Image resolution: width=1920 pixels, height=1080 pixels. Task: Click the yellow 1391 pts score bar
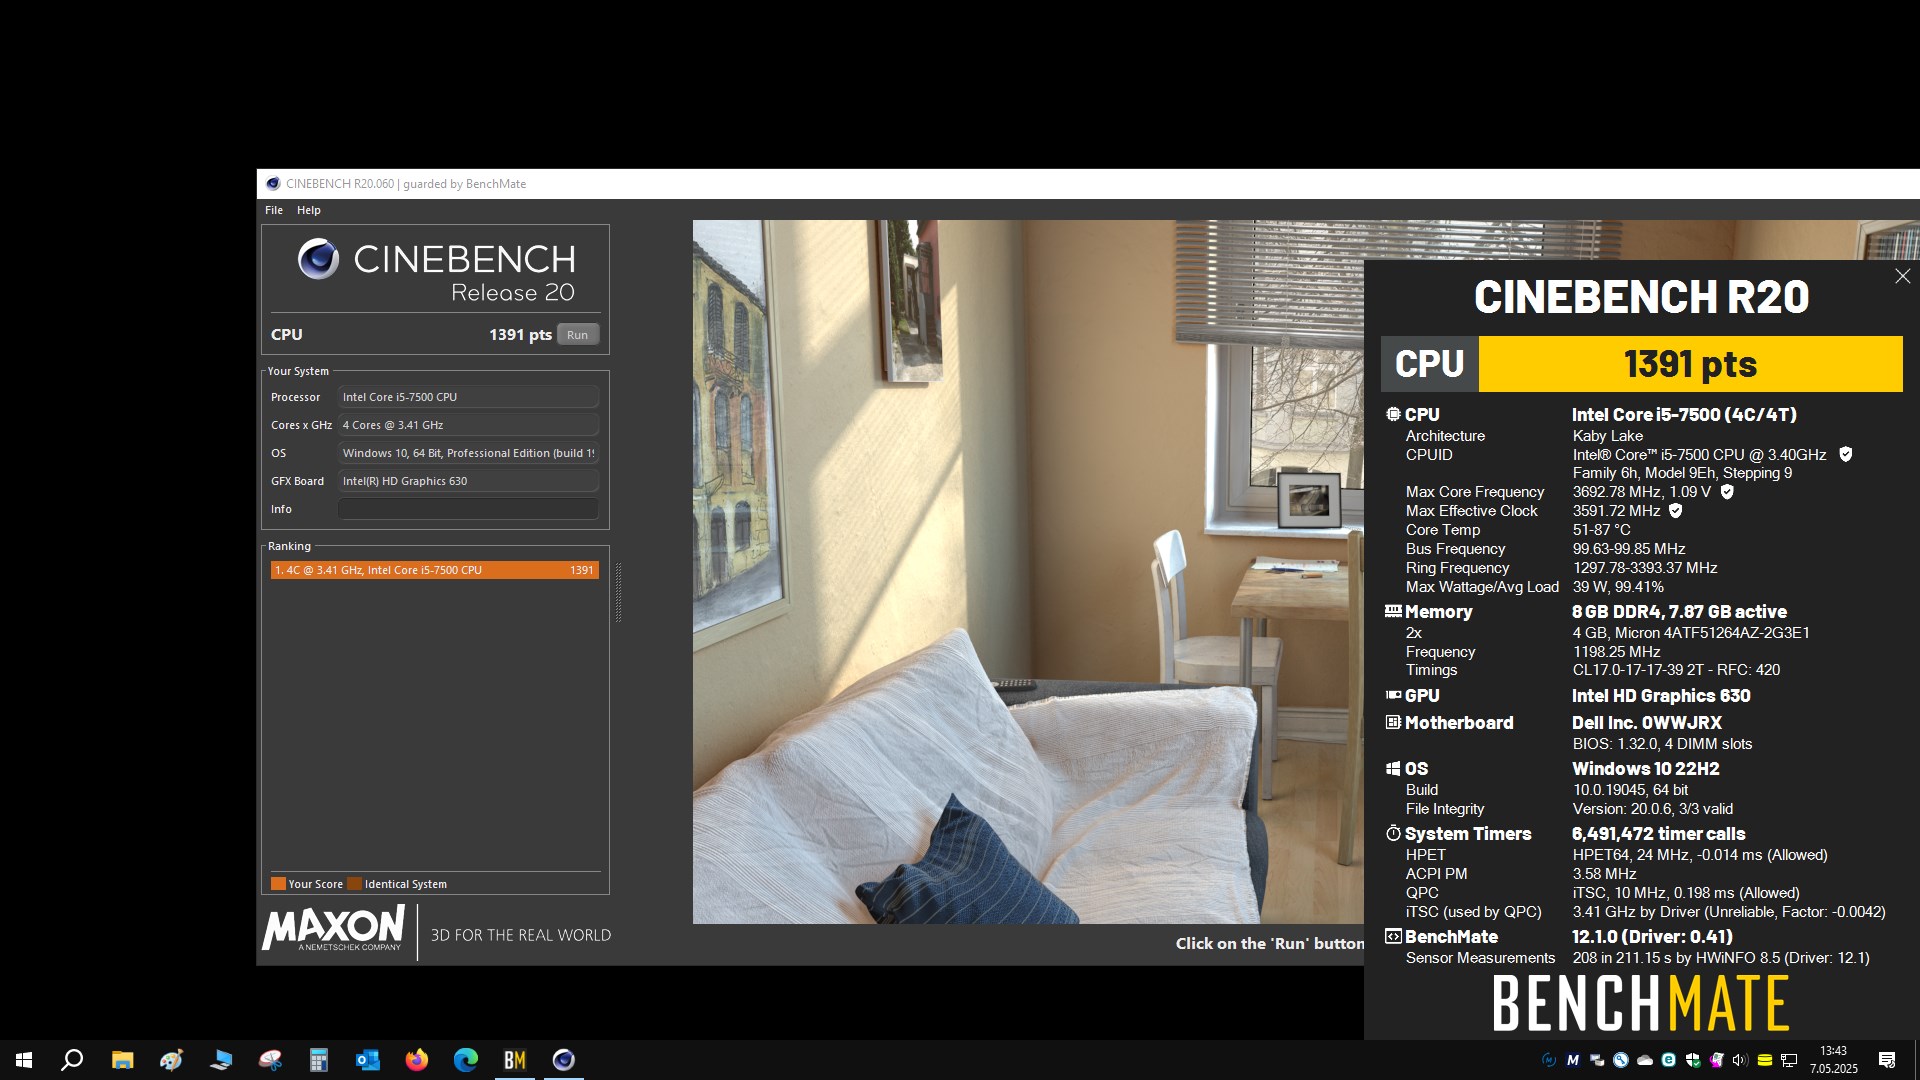click(x=1690, y=364)
